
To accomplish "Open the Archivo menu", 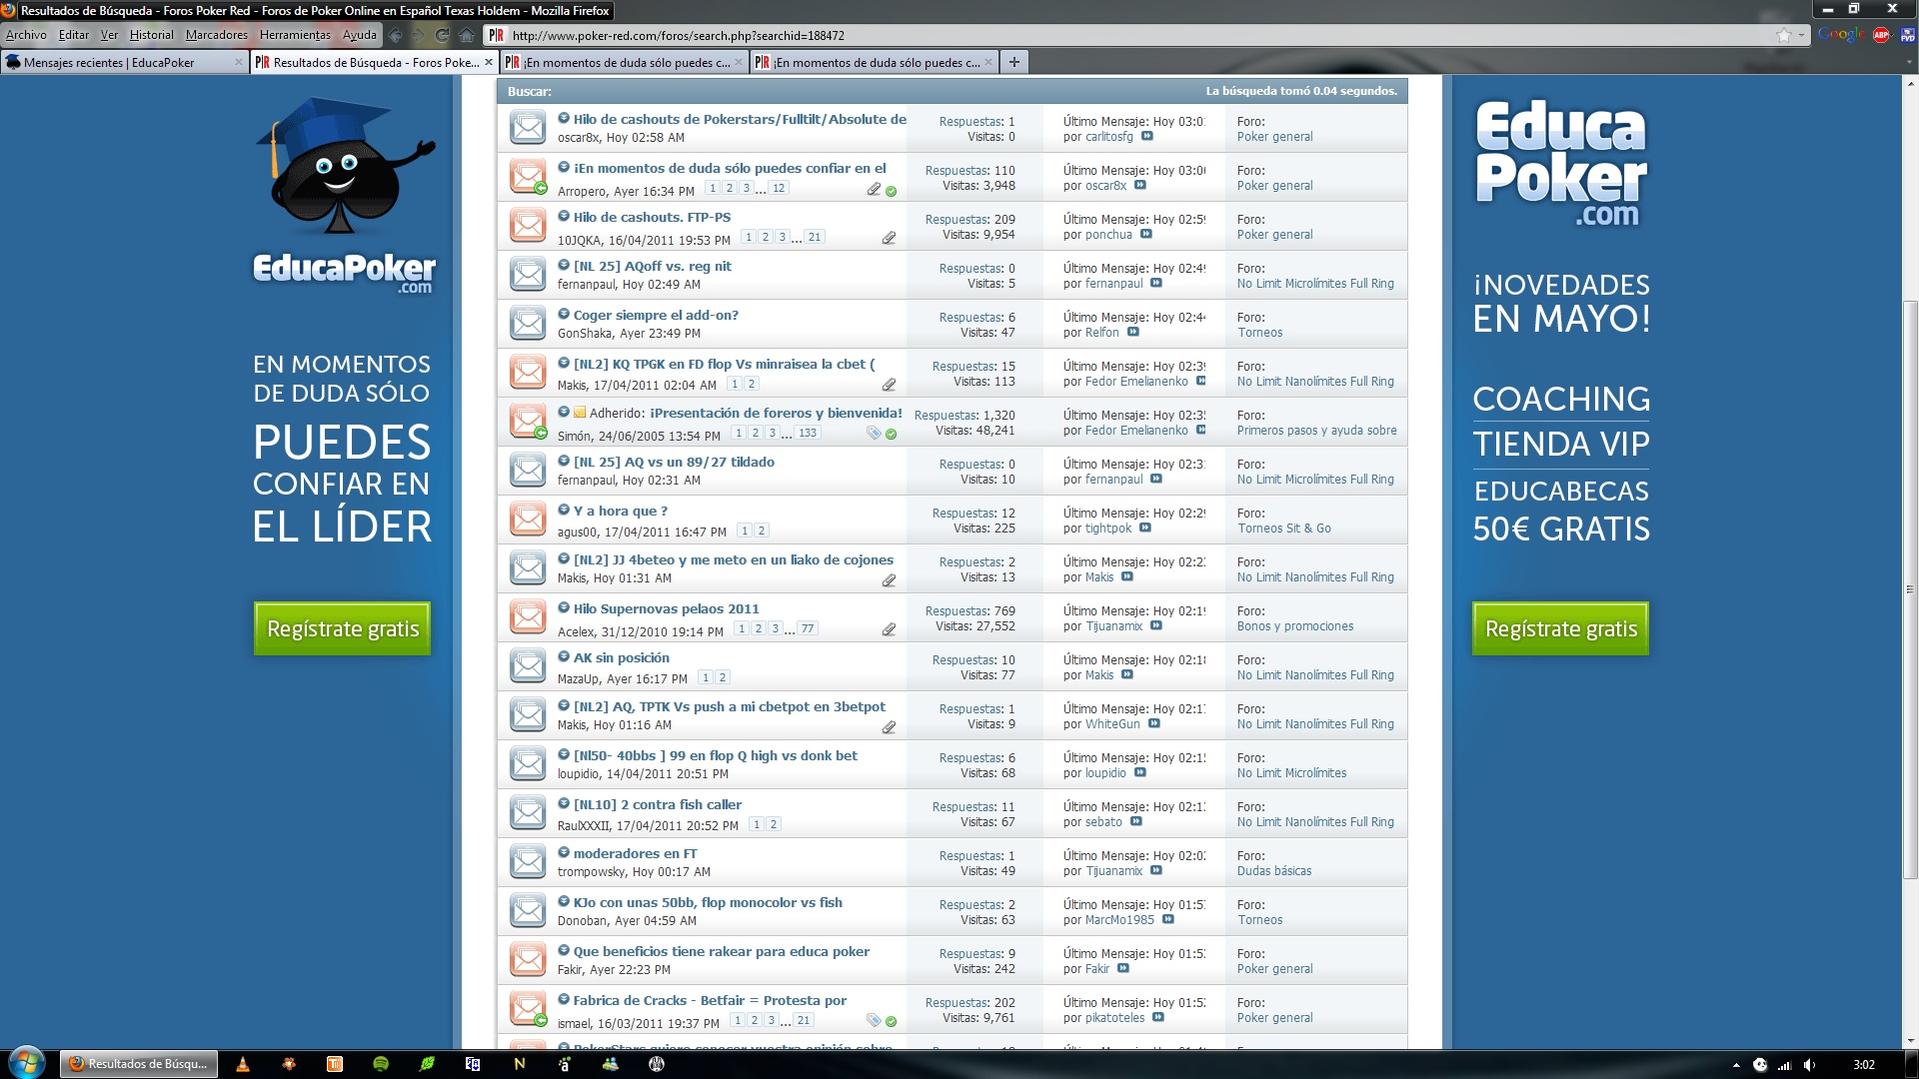I will pyautogui.click(x=26, y=35).
